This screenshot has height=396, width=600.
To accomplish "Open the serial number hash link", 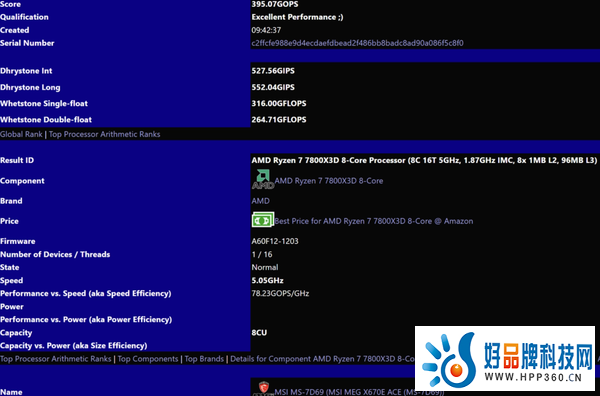I will pos(357,43).
